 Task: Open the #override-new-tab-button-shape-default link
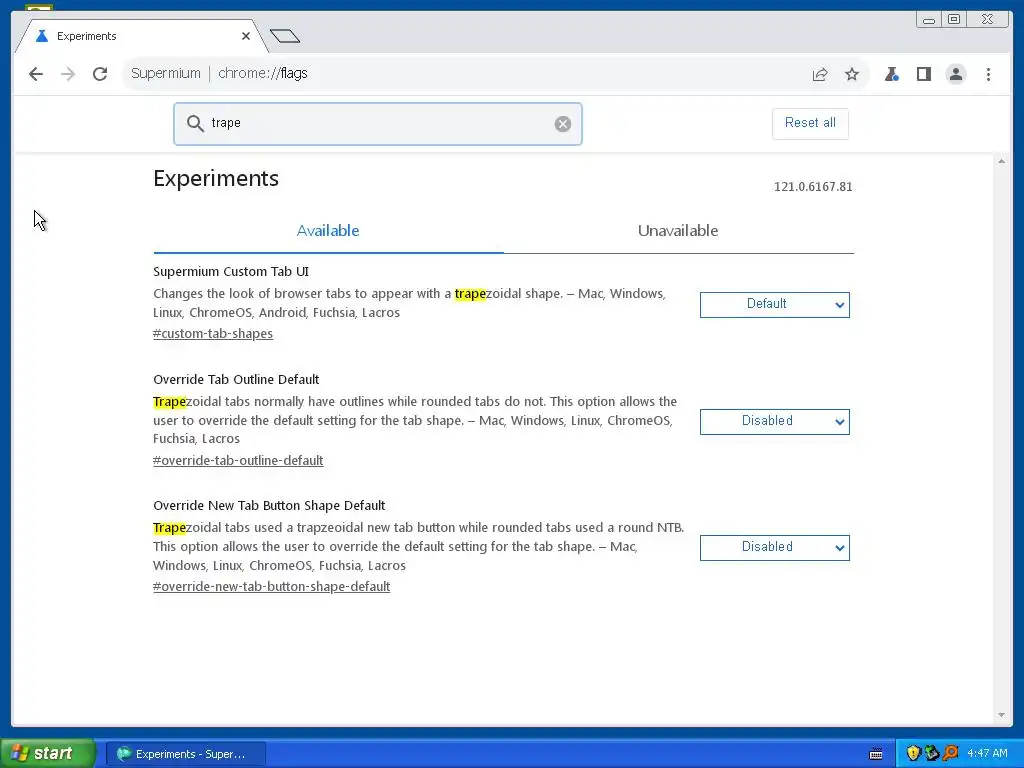coord(271,586)
